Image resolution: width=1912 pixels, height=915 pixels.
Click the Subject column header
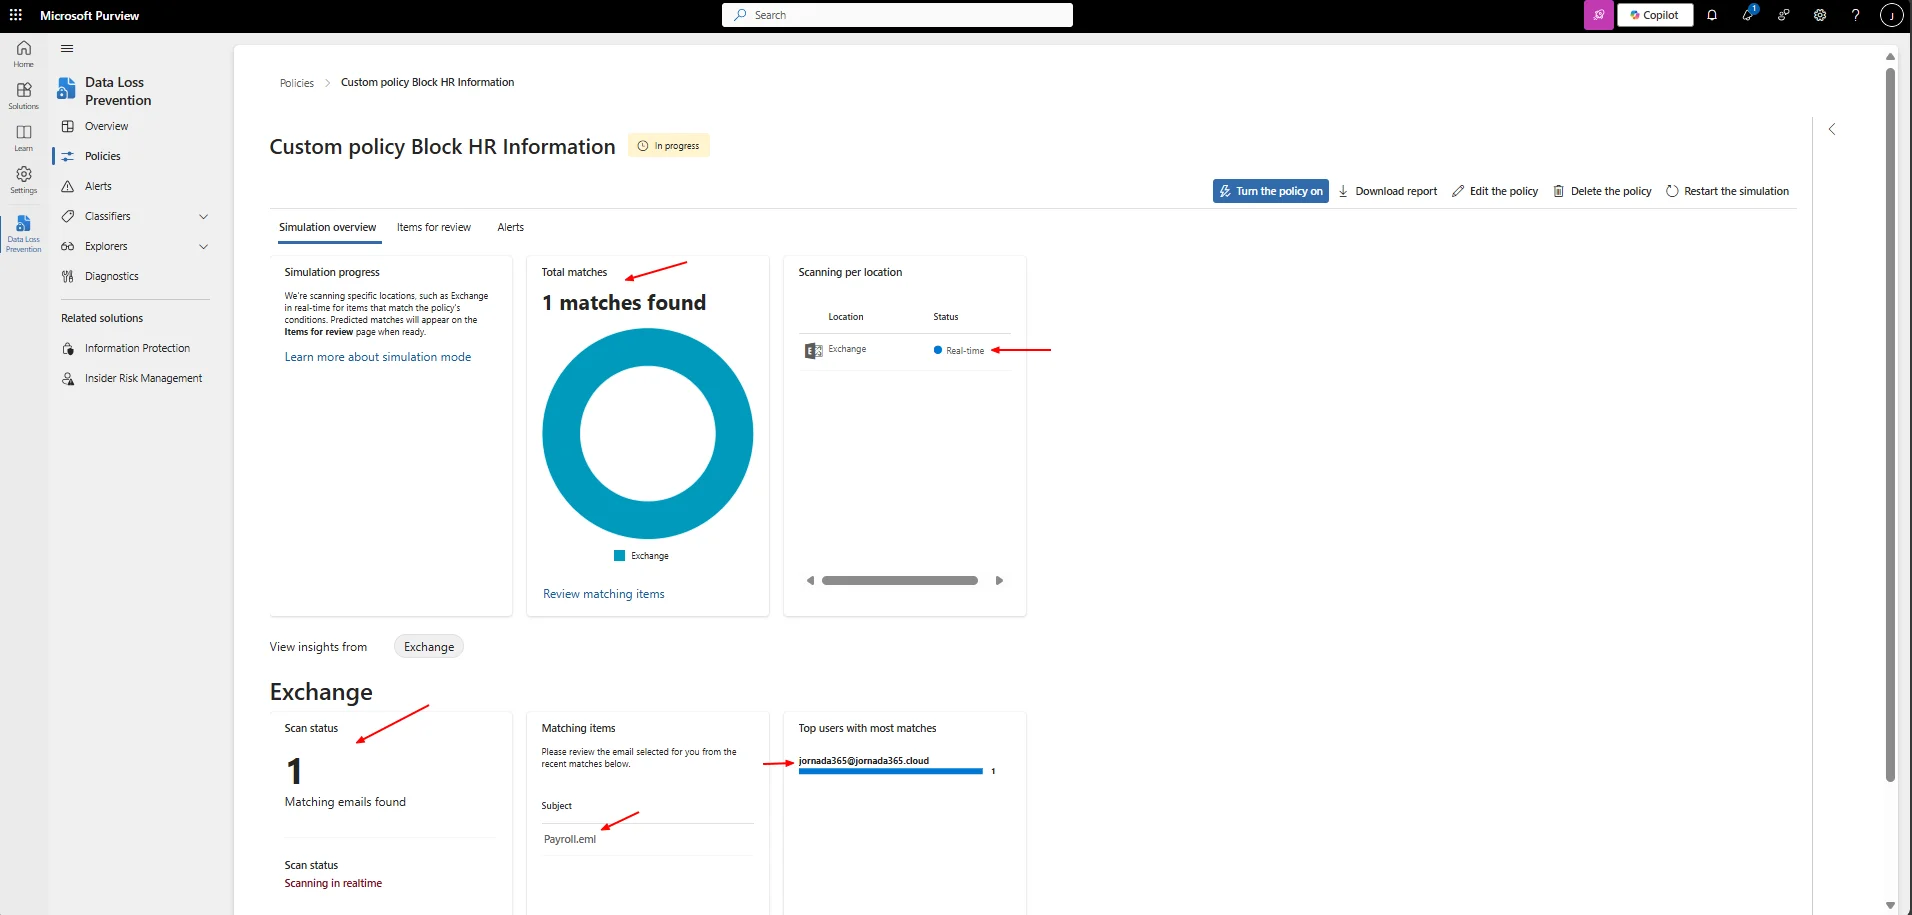click(557, 806)
